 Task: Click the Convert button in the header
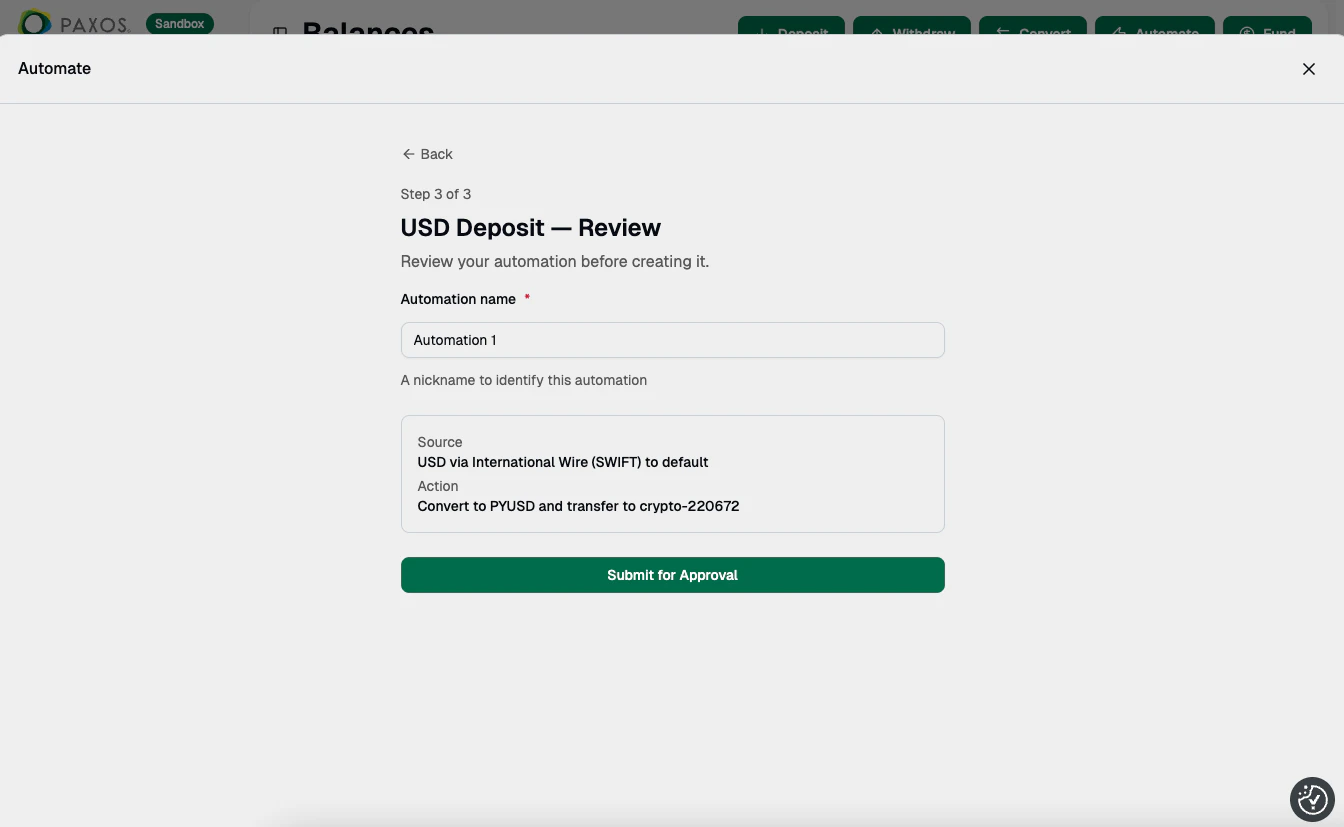[1033, 32]
